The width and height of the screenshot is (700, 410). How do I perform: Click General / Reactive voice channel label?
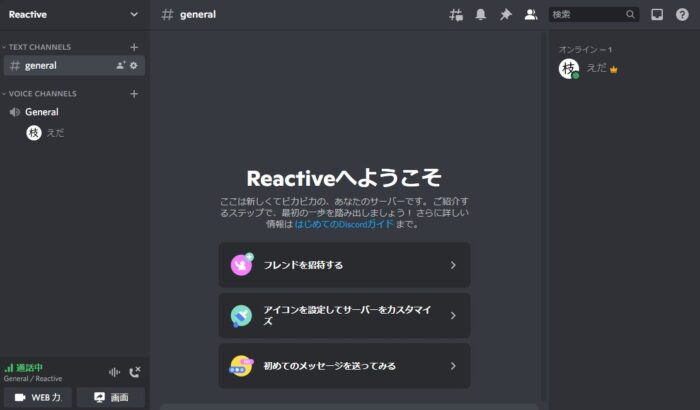pos(33,379)
